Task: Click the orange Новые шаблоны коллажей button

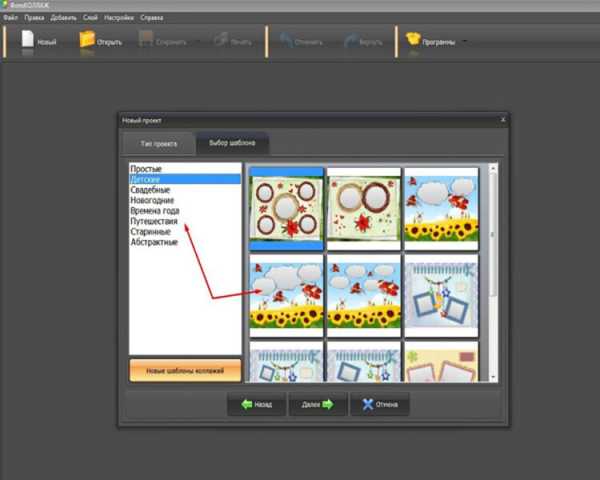Action: point(185,370)
